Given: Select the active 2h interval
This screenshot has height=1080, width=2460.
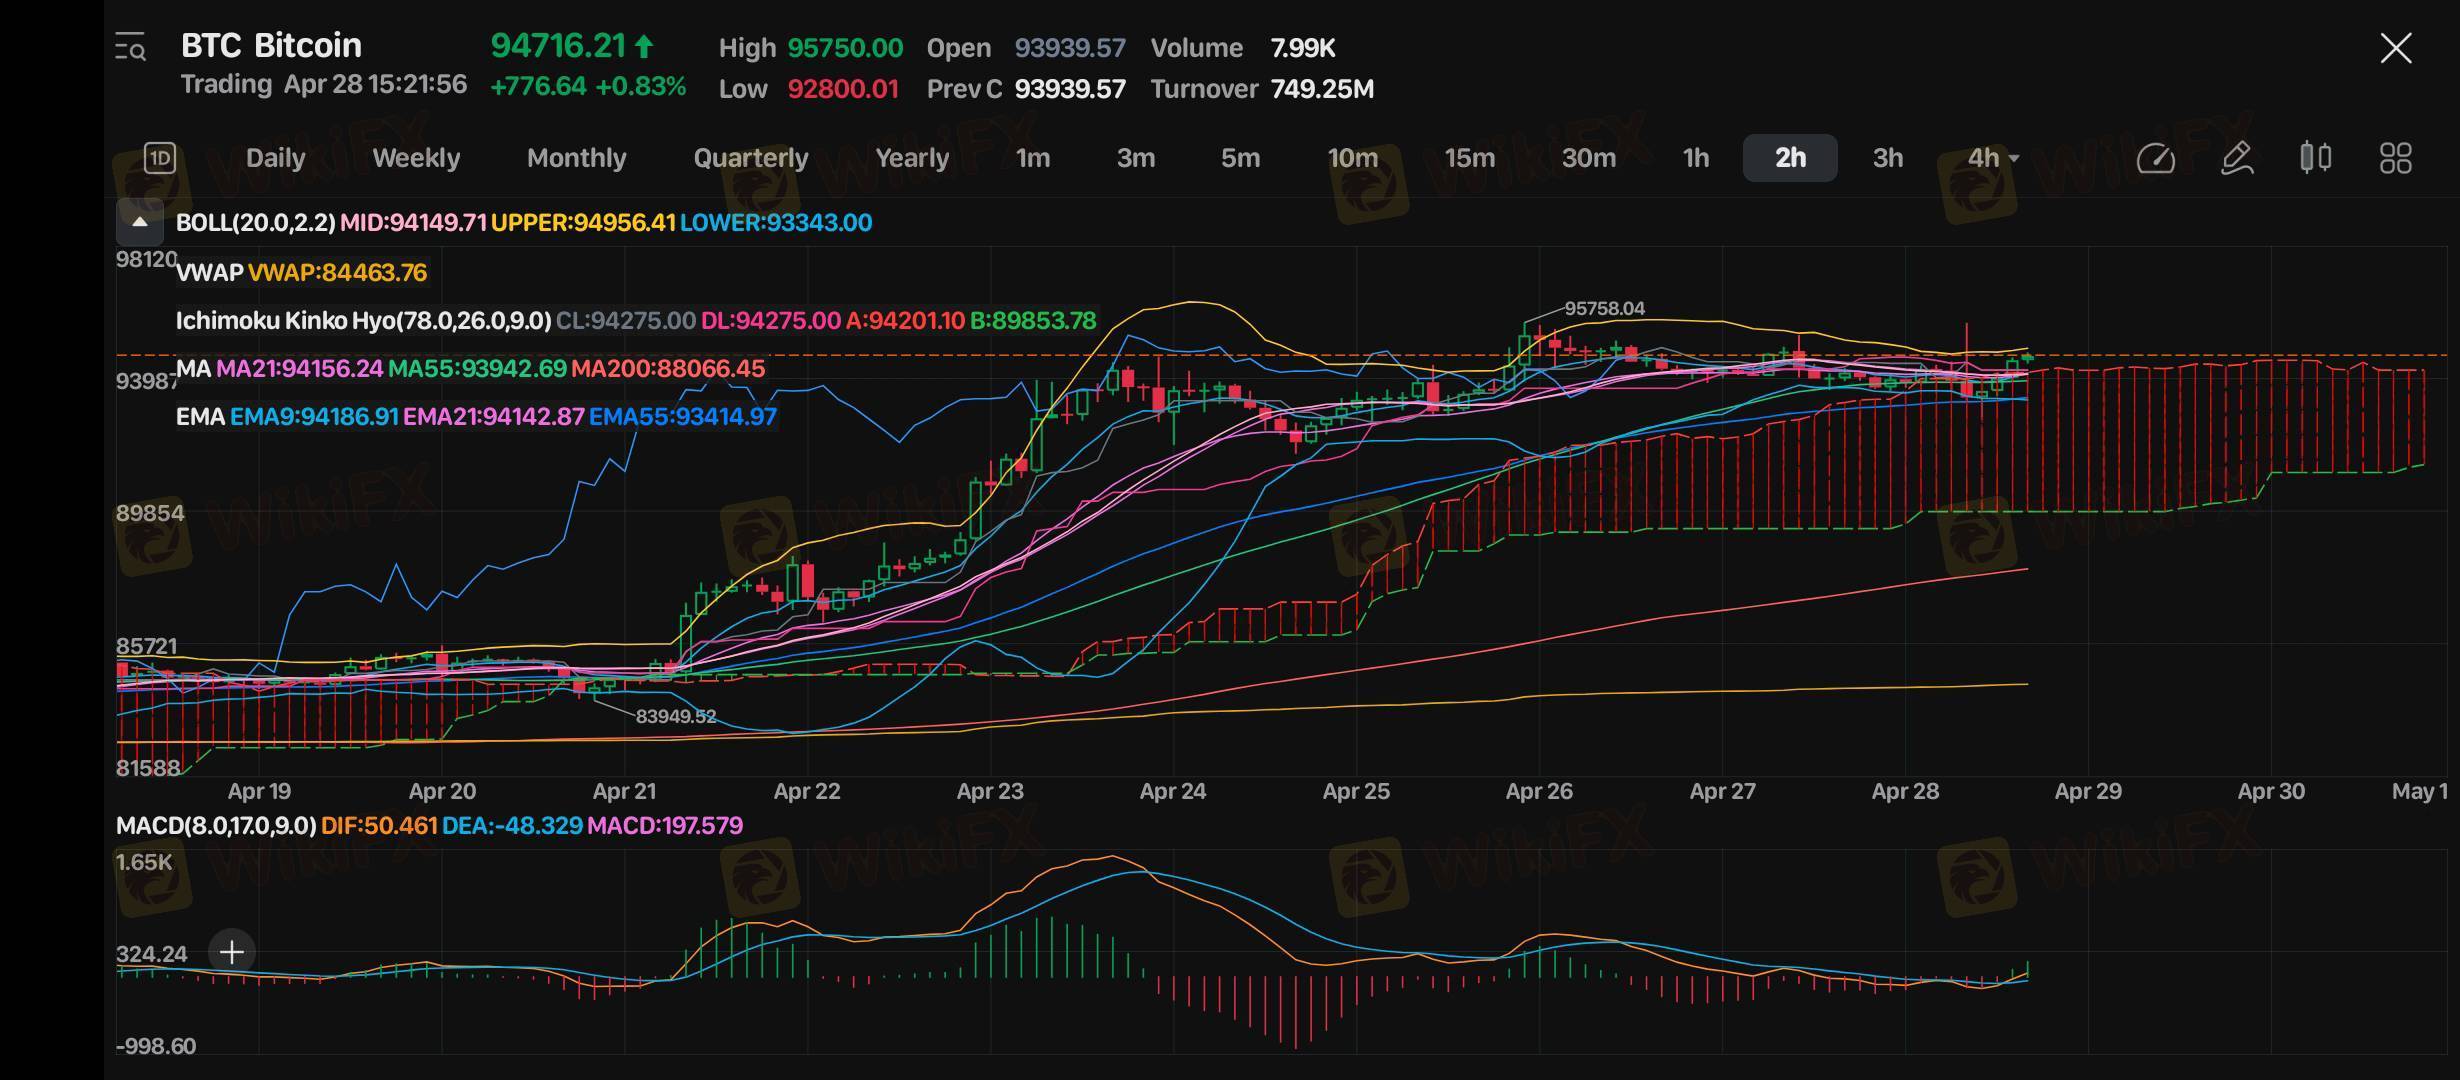Looking at the screenshot, I should (1790, 158).
